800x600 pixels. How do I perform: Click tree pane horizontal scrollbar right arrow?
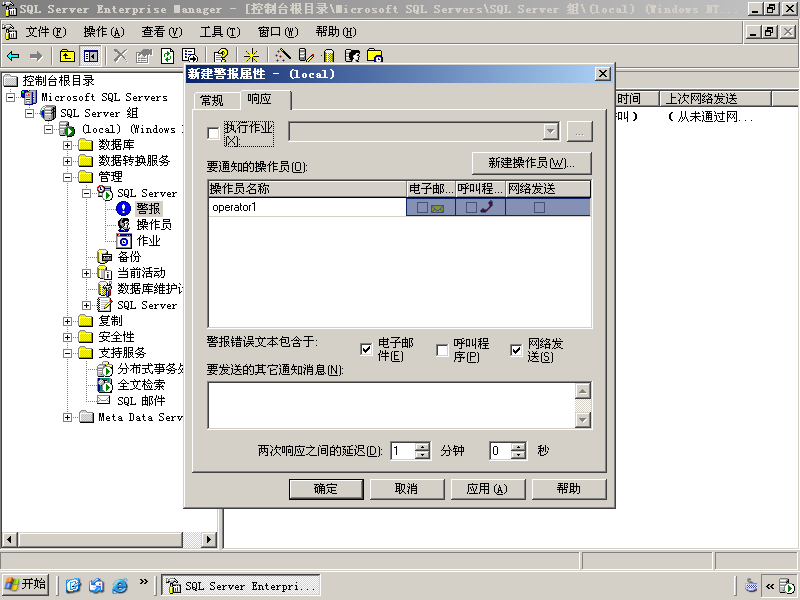pyautogui.click(x=208, y=539)
